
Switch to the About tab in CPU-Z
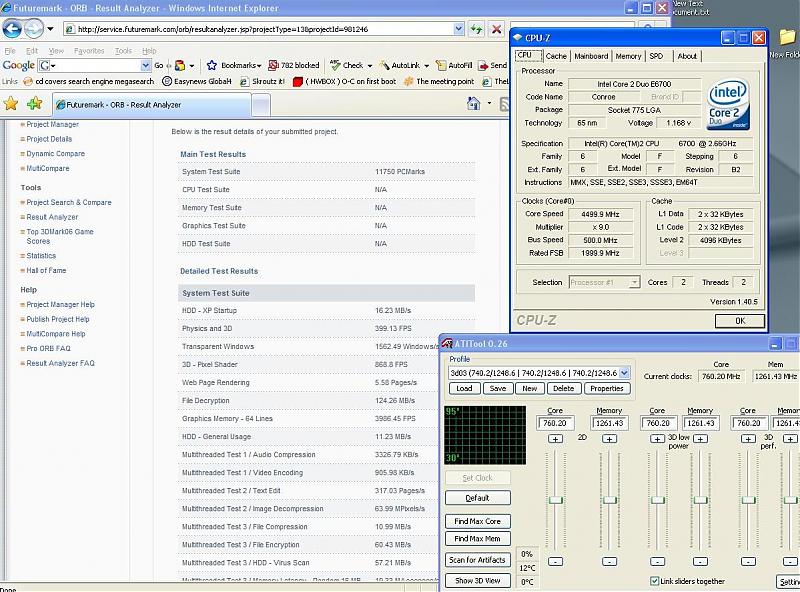pyautogui.click(x=687, y=56)
